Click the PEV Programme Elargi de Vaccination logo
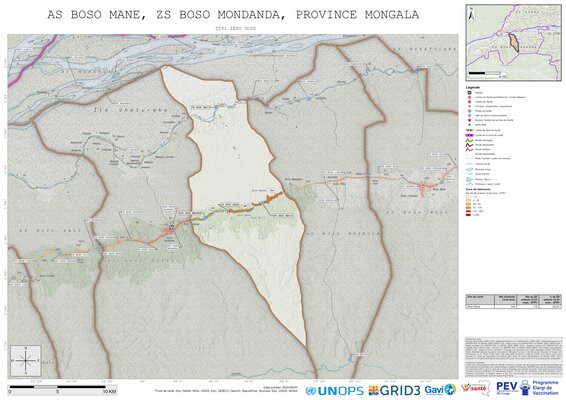566x400 pixels. (x=527, y=388)
